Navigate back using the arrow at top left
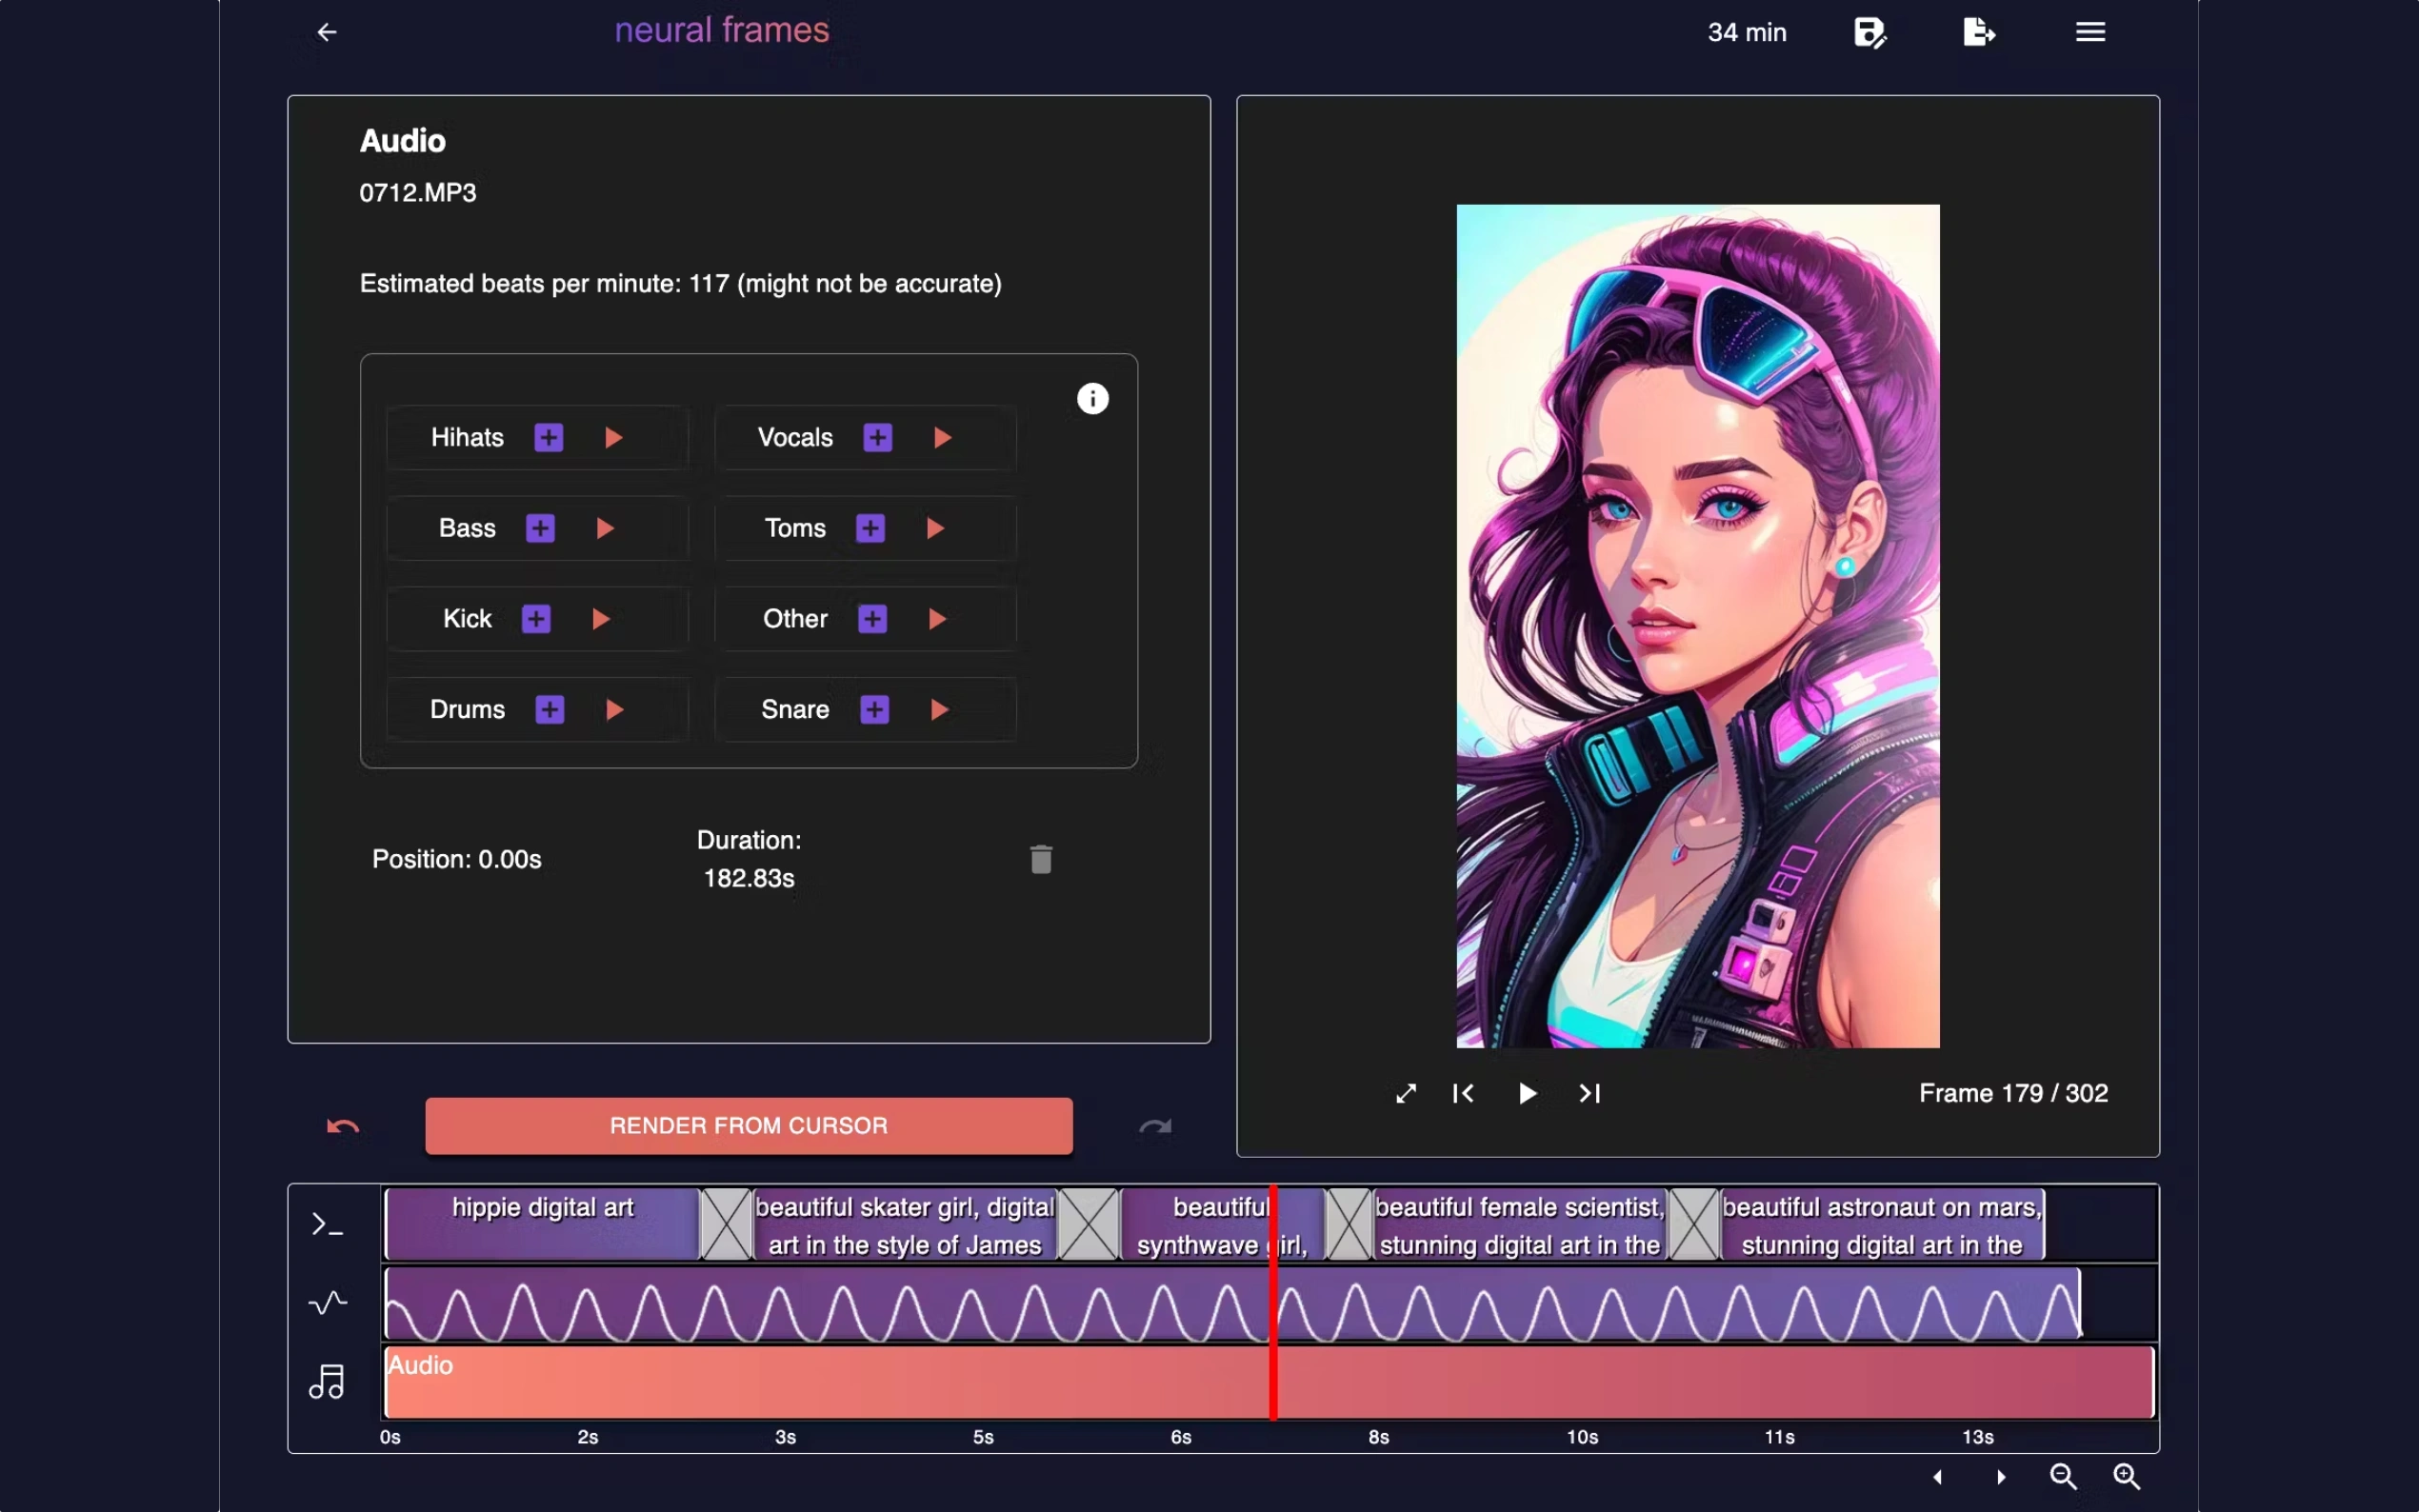Viewport: 2419px width, 1512px height. click(326, 31)
